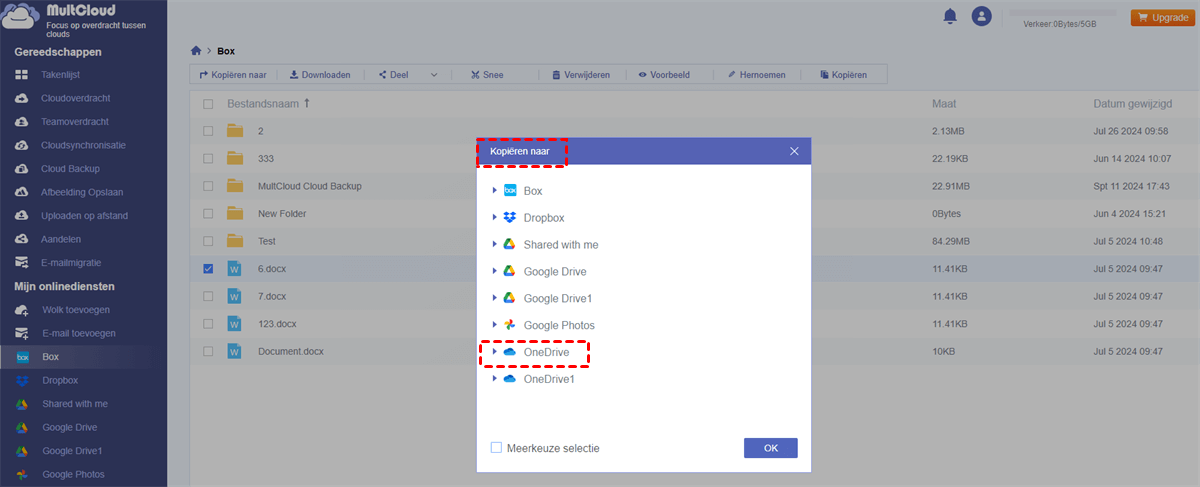Expand the OneDrive node in dialog
Image resolution: width=1200 pixels, height=487 pixels.
tap(494, 352)
